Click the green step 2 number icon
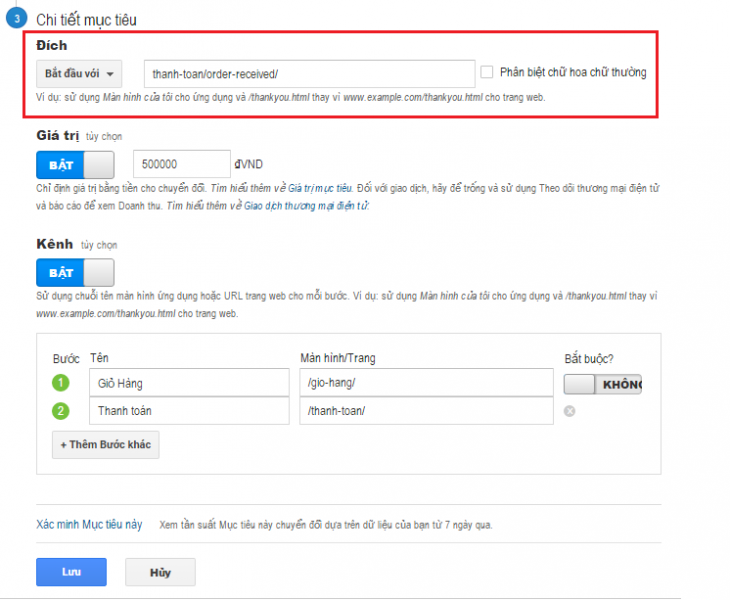Image resolution: width=730 pixels, height=600 pixels. coord(60,411)
